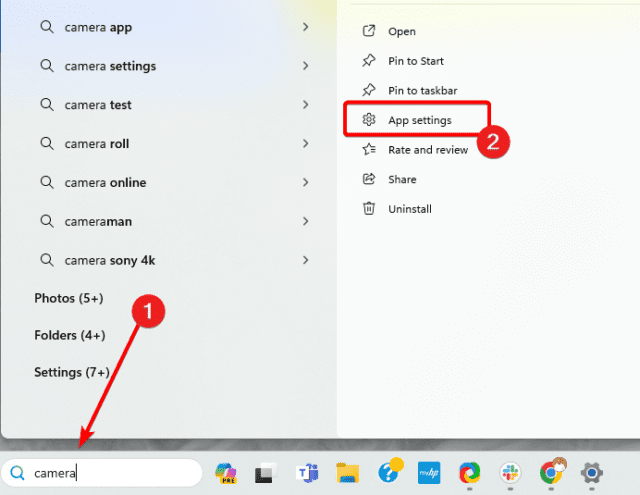Open Slack from the taskbar
The width and height of the screenshot is (640, 495).
click(x=509, y=473)
